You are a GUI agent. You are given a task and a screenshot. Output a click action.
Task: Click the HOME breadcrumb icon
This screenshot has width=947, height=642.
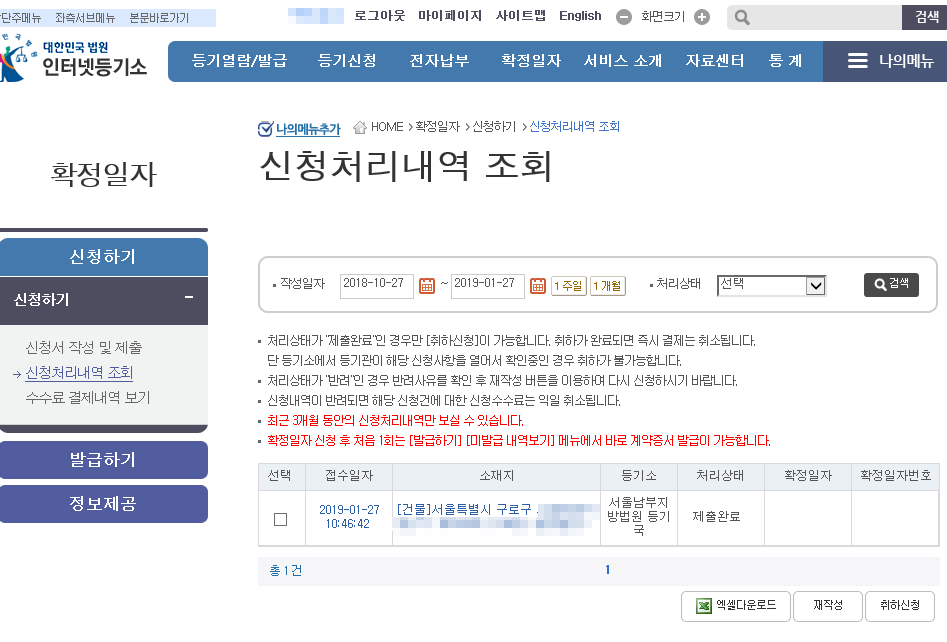coord(360,127)
